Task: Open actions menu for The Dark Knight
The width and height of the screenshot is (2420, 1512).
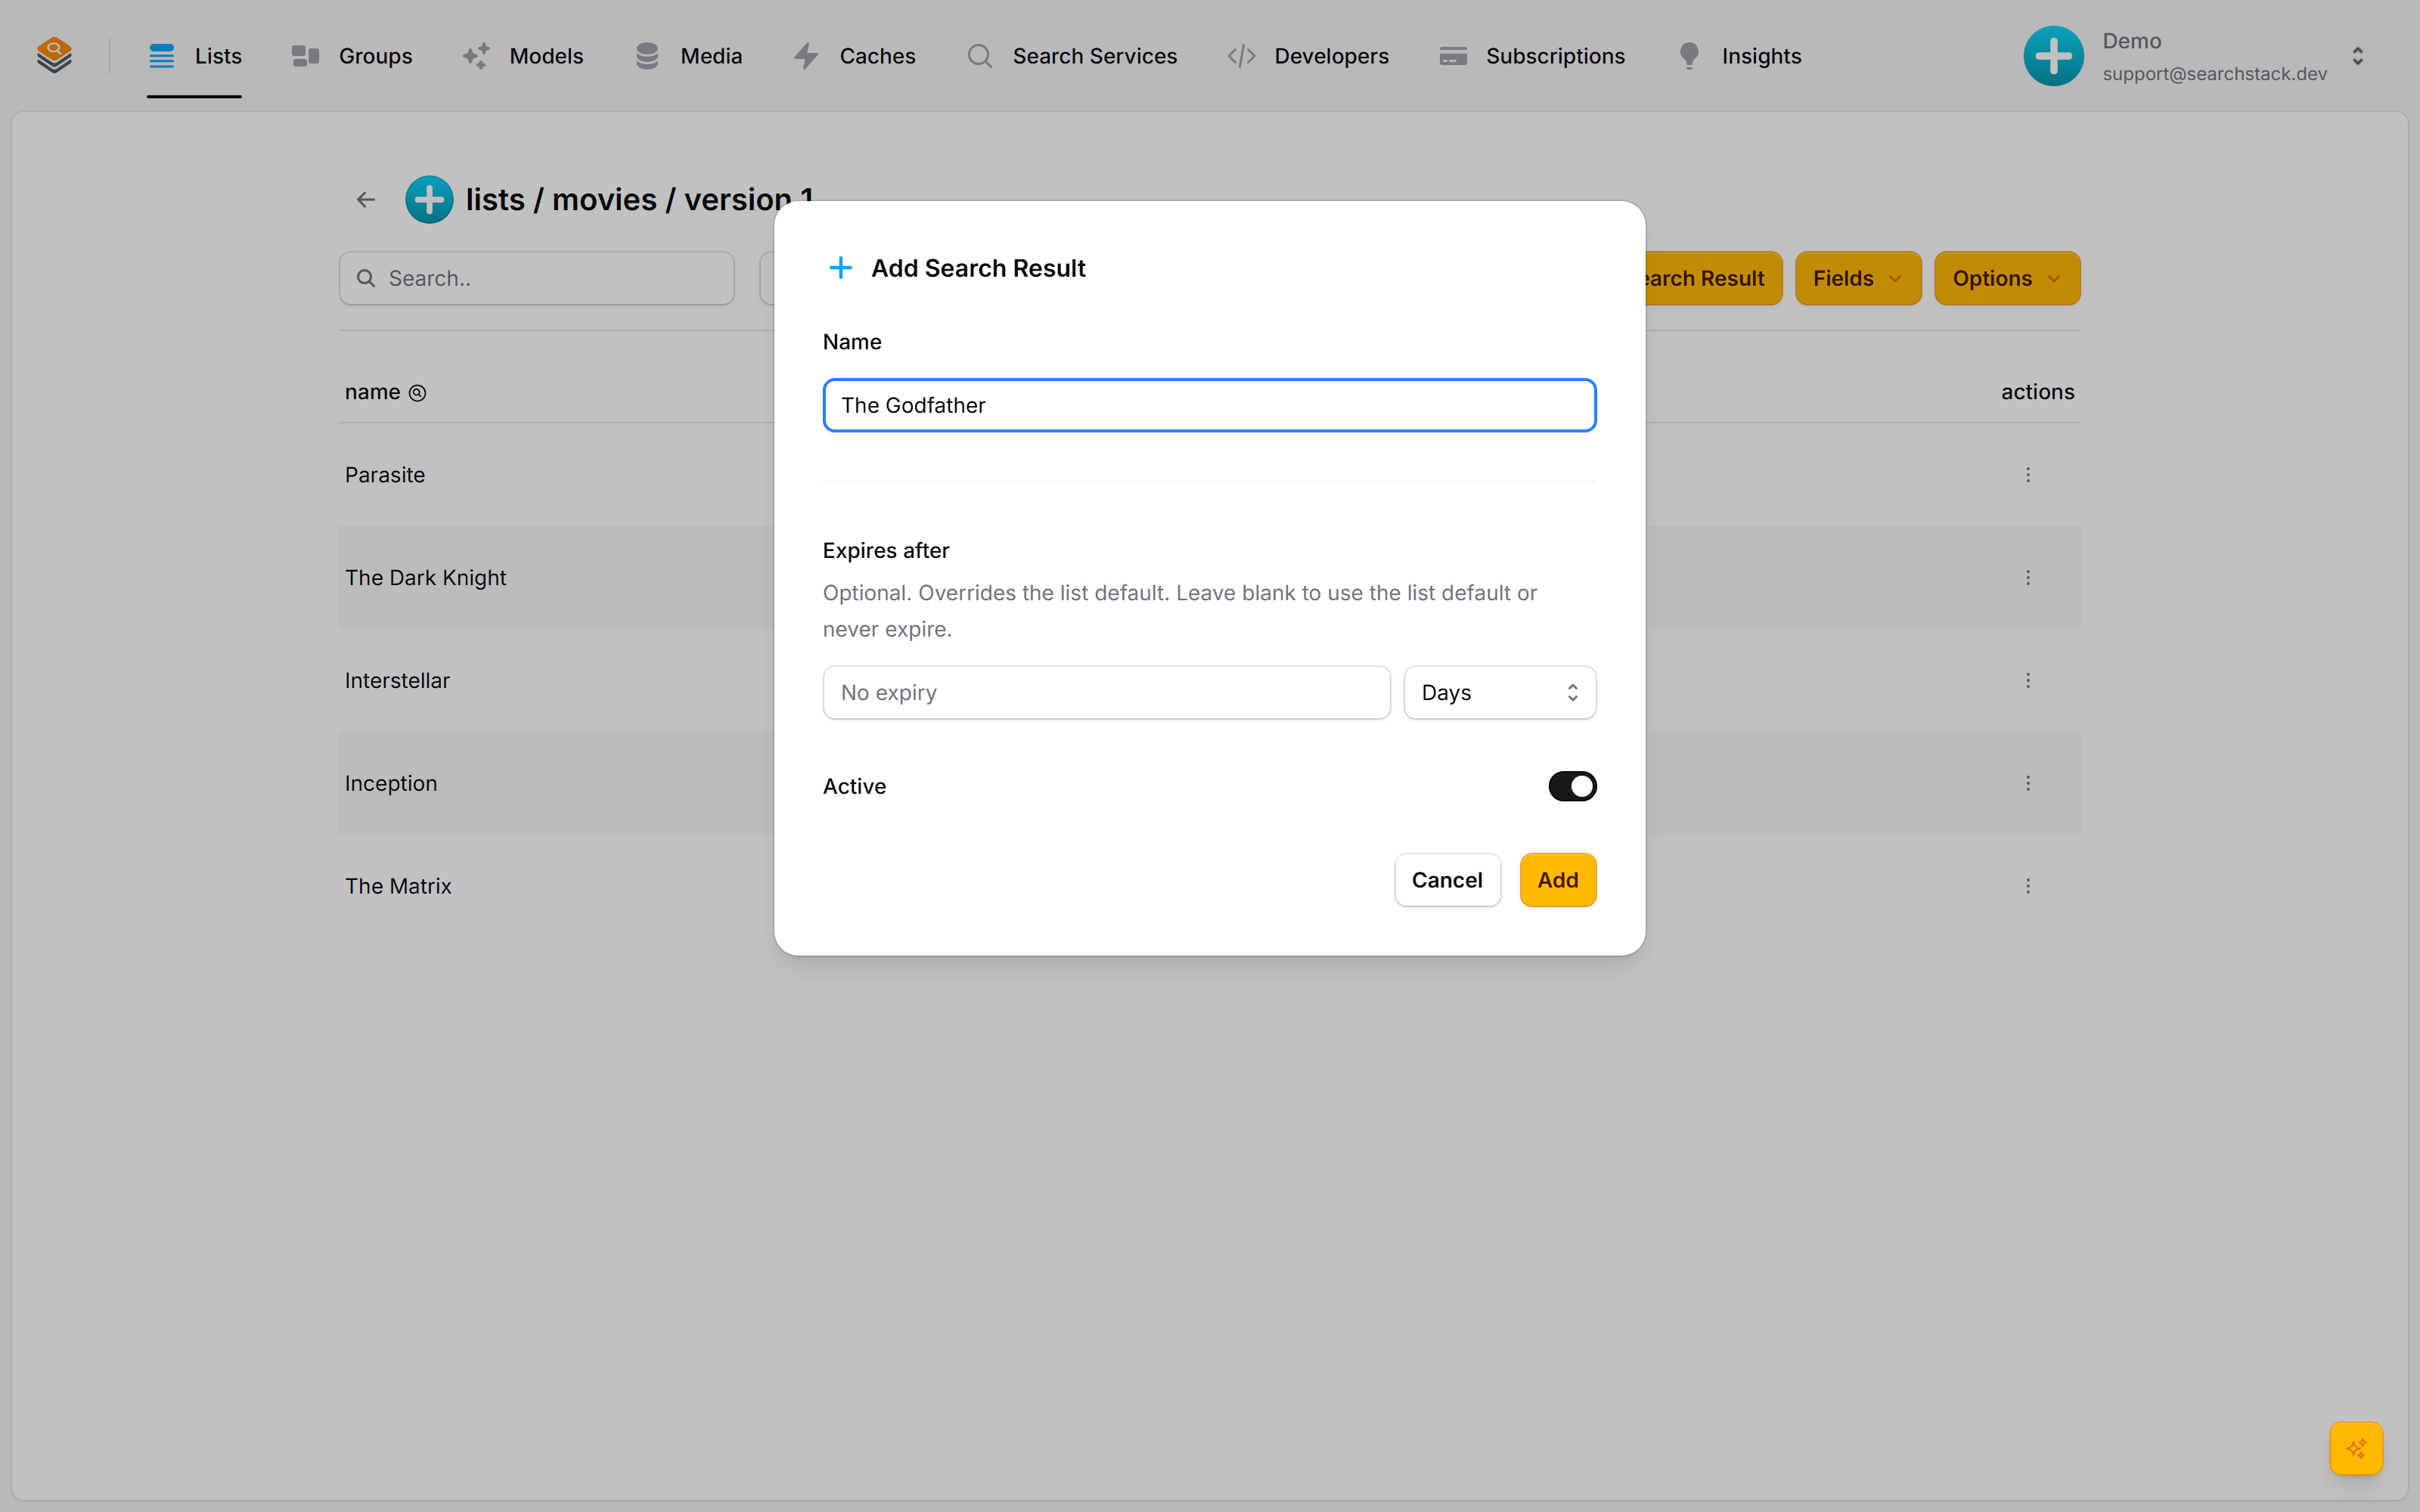Action: pos(2028,578)
